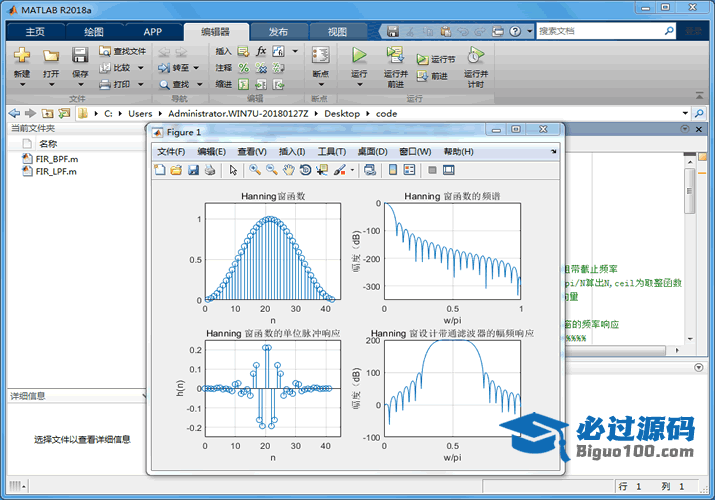This screenshot has width=715, height=500.
Task: Click the fx insert function icon
Action: coord(261,51)
